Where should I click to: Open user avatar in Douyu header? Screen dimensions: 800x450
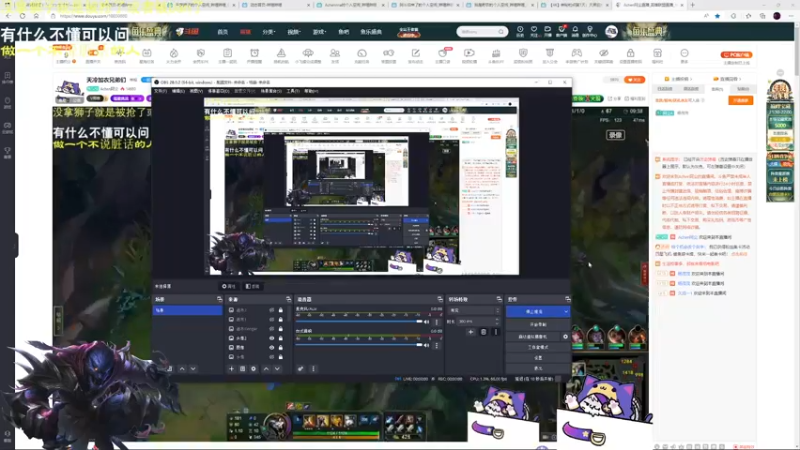[611, 32]
